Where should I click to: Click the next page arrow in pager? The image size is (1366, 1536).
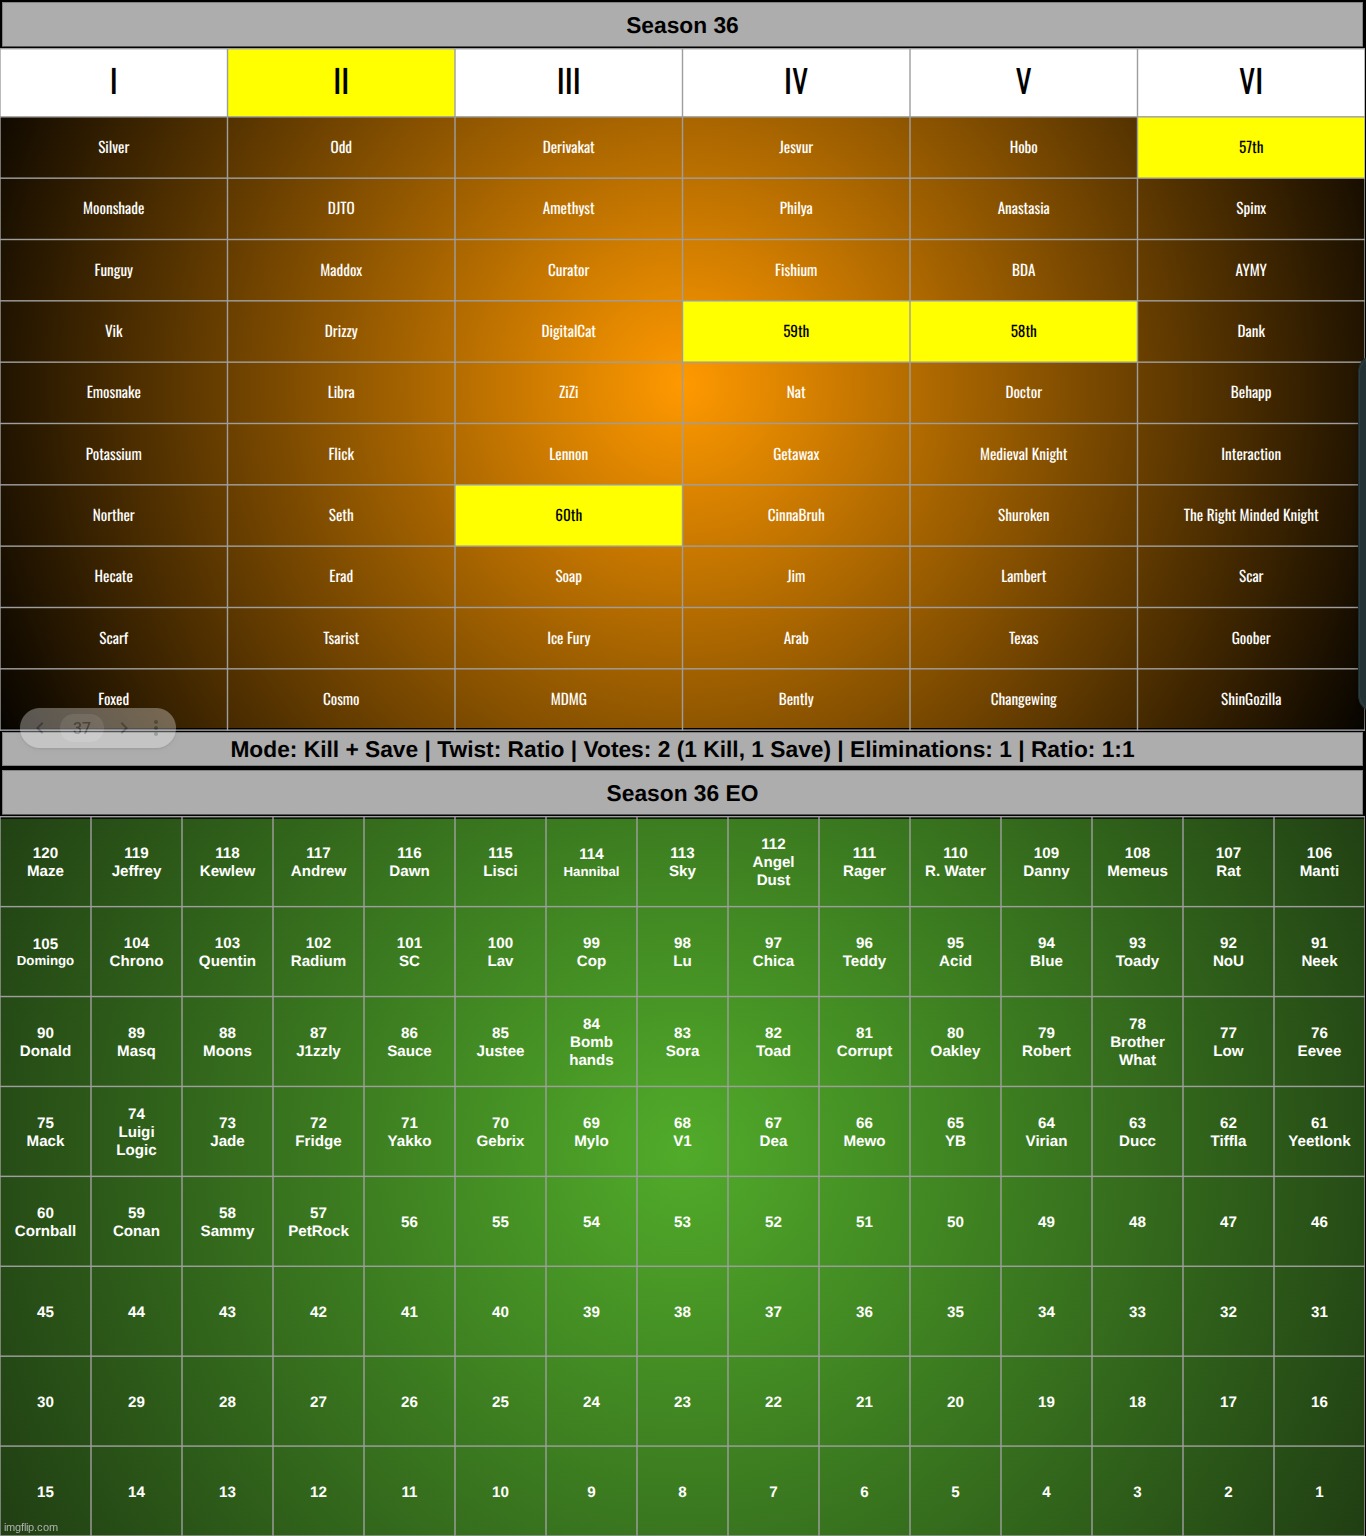(124, 728)
